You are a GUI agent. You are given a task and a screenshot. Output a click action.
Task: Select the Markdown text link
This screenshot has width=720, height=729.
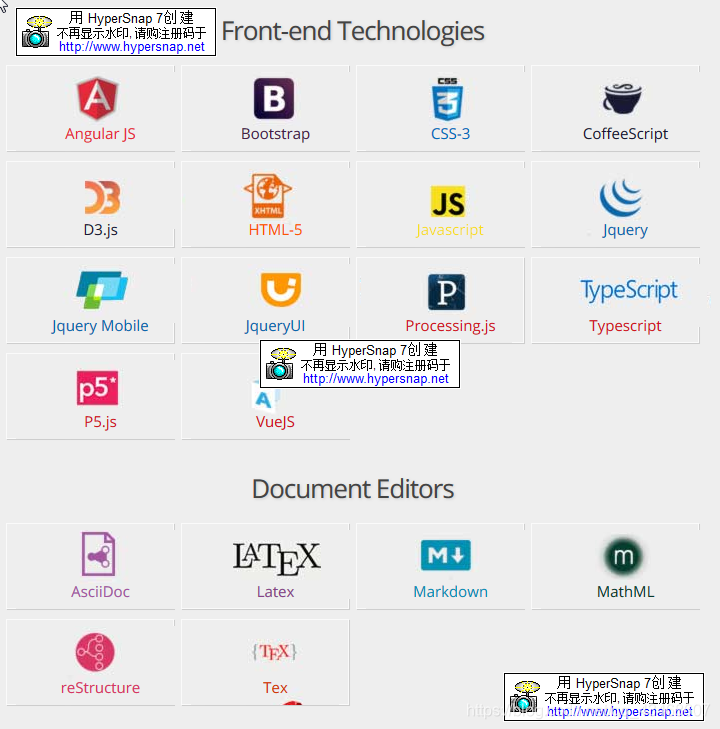(450, 592)
